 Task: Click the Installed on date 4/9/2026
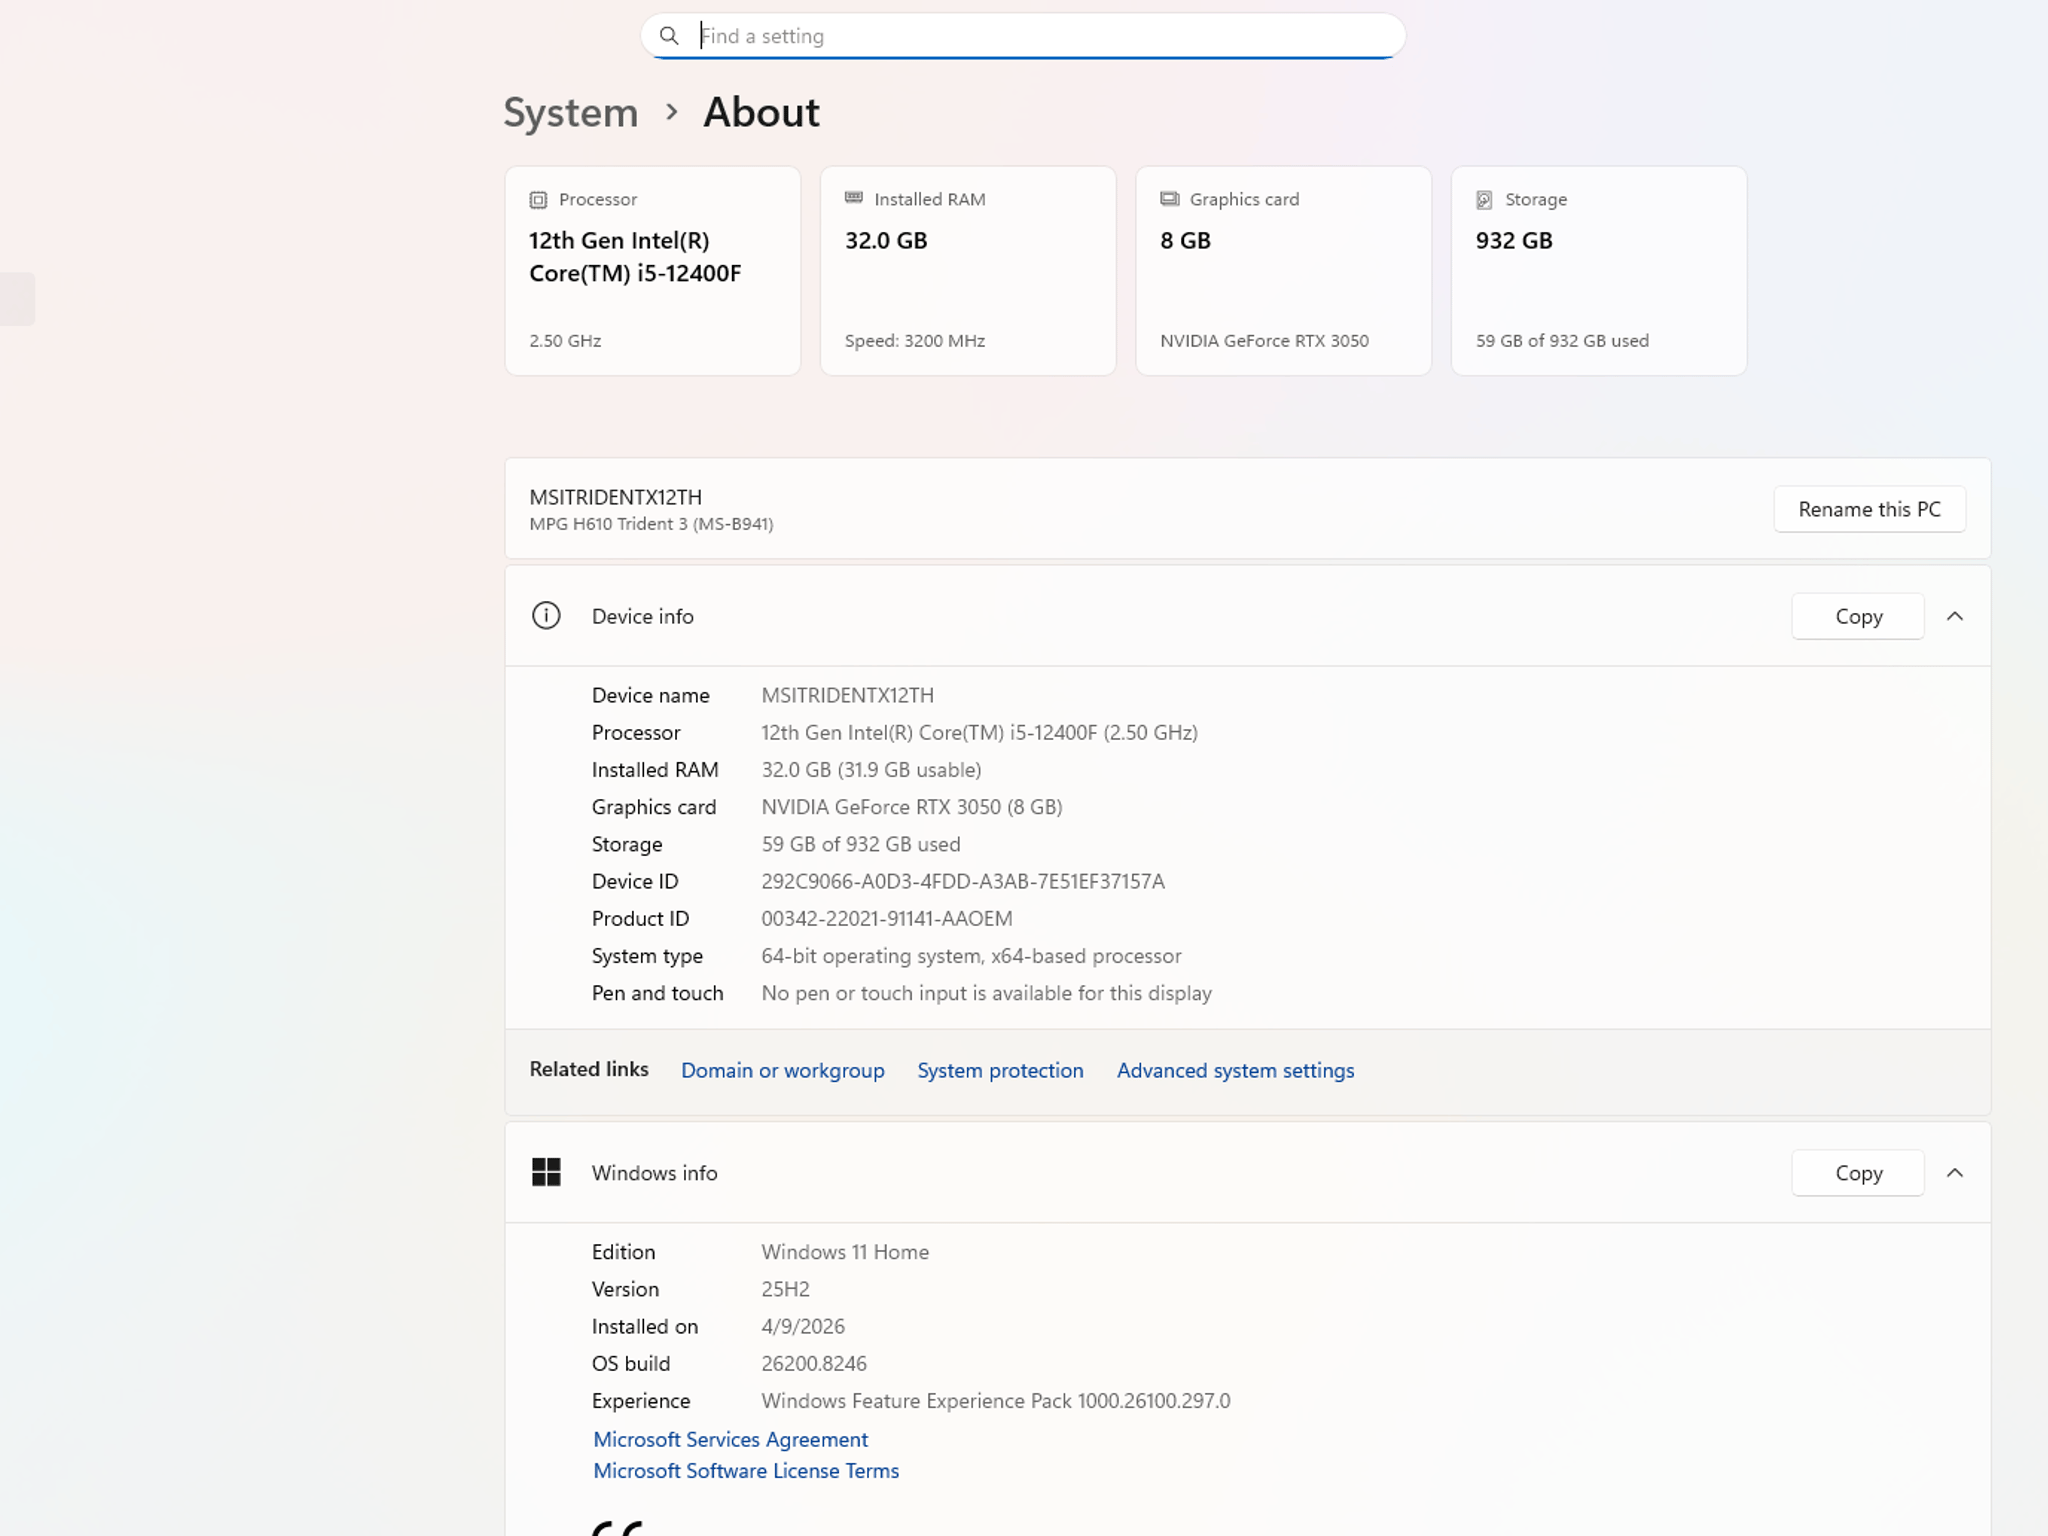pos(803,1326)
